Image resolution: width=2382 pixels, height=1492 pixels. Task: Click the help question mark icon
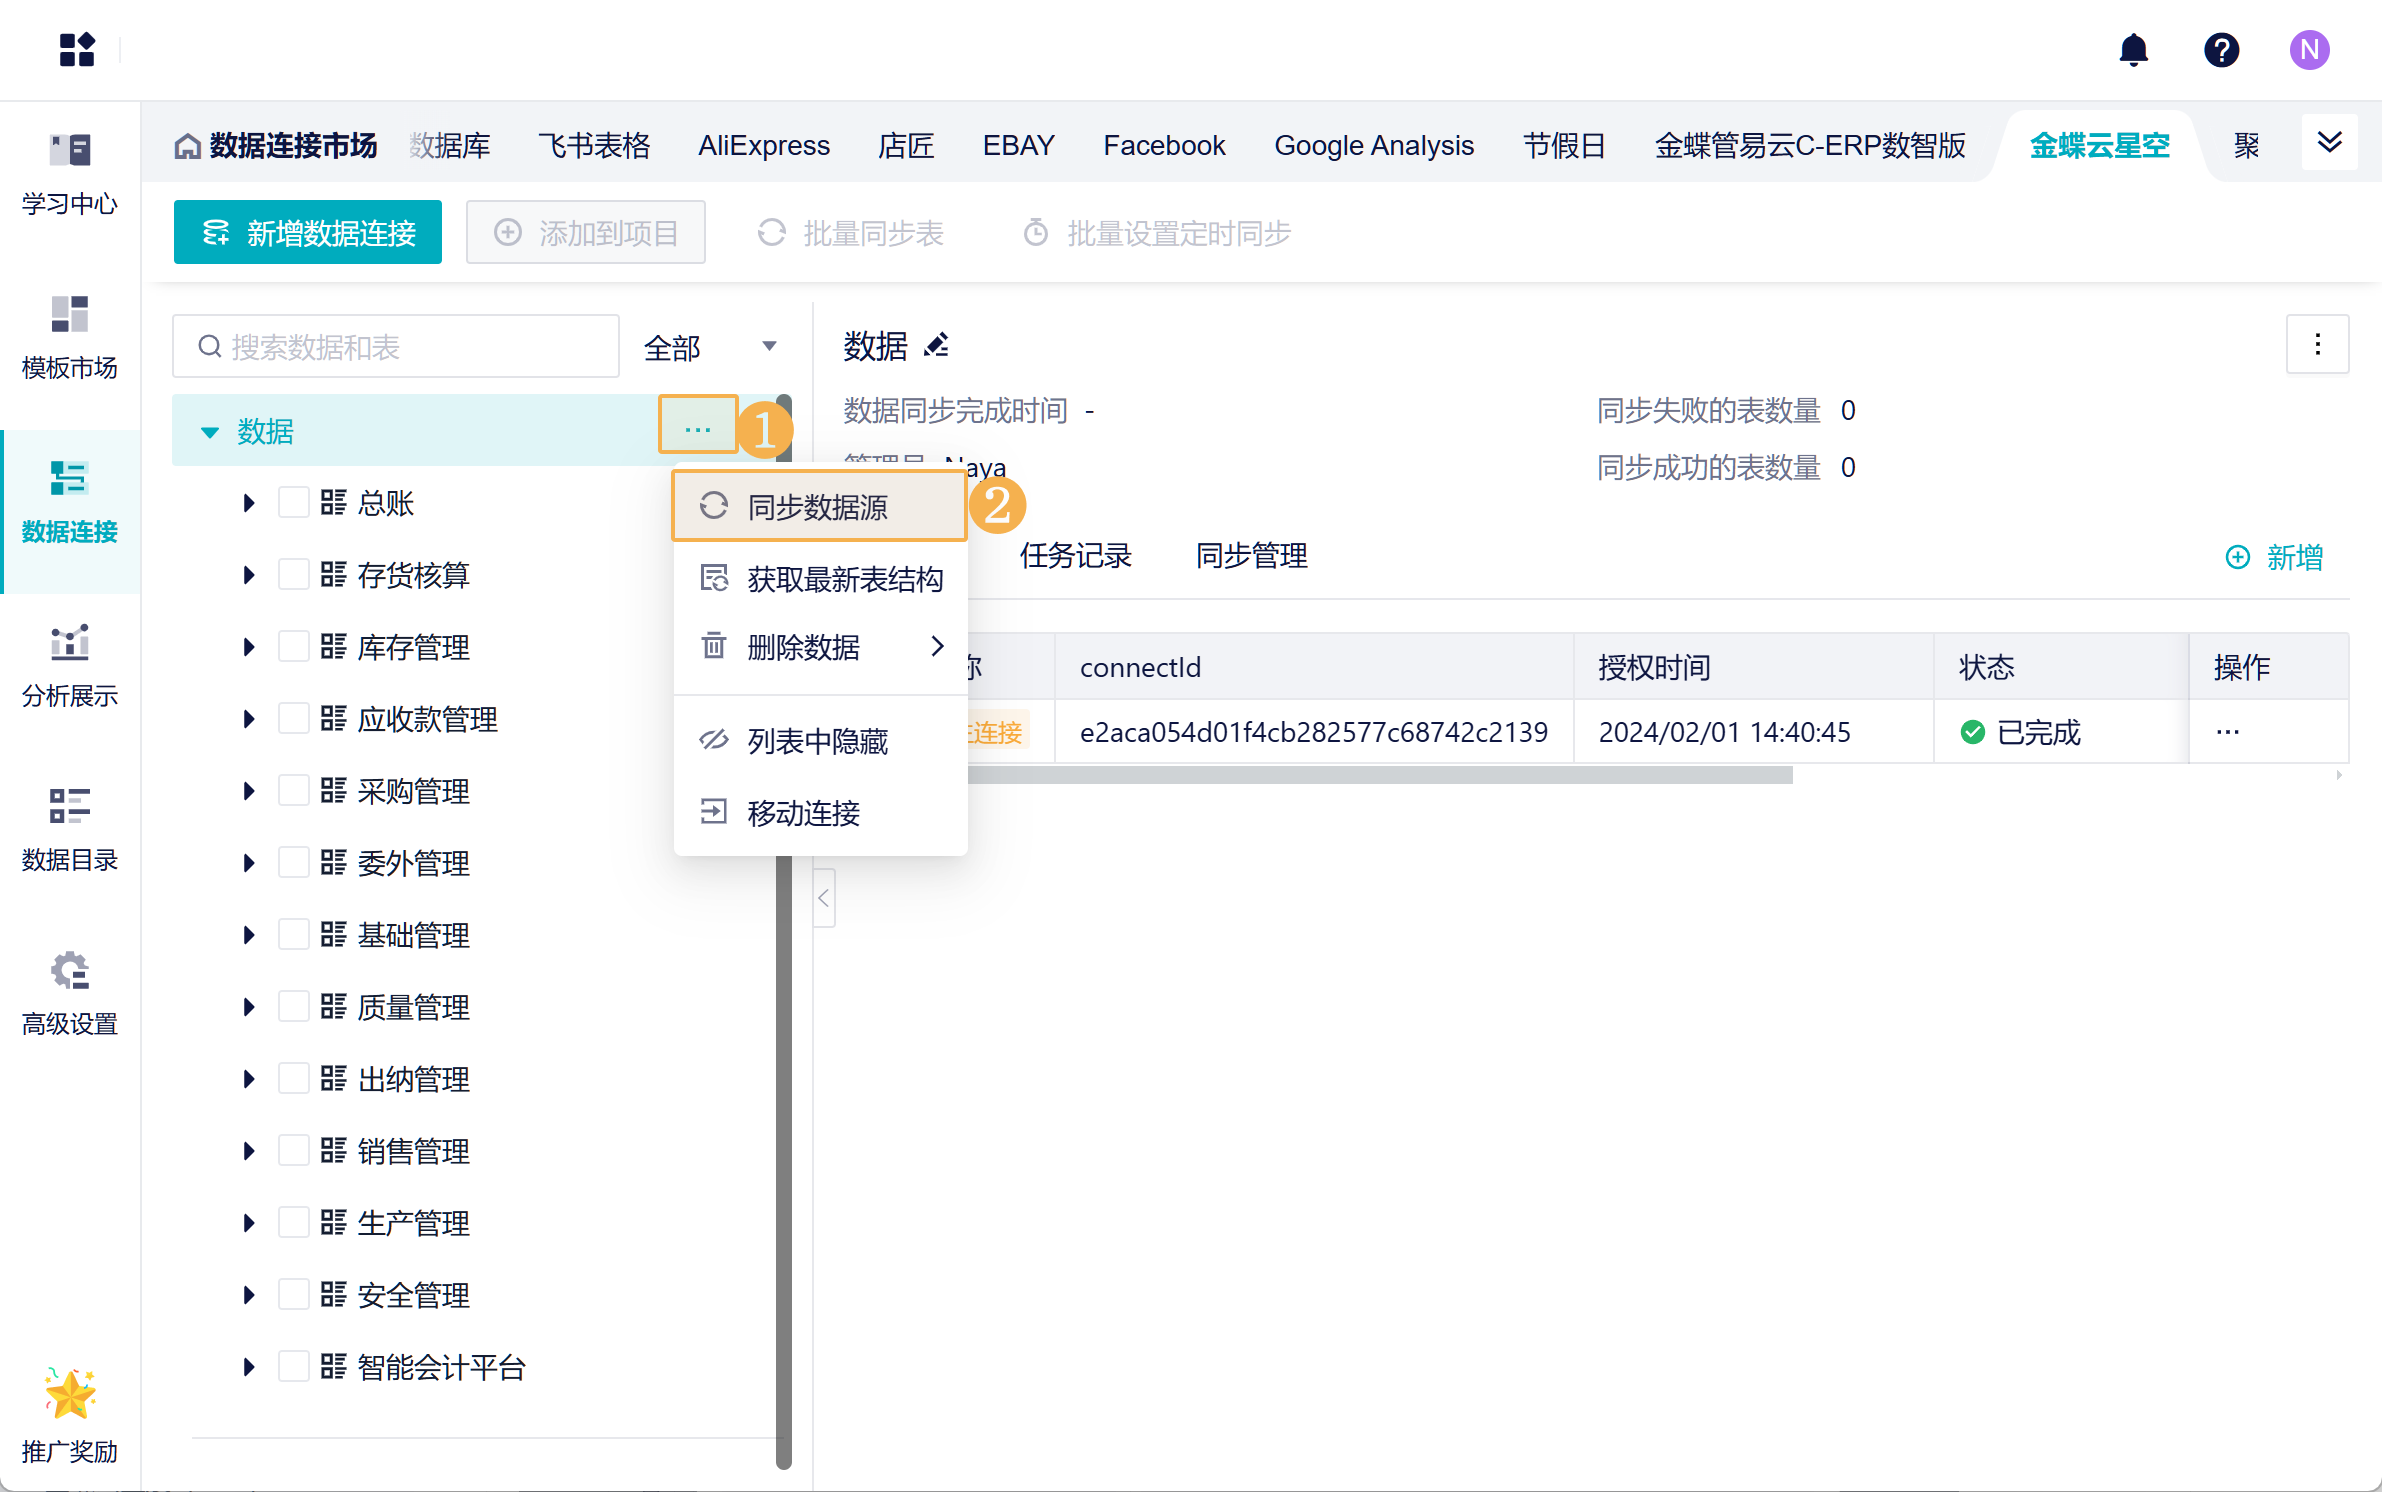pos(2221,50)
